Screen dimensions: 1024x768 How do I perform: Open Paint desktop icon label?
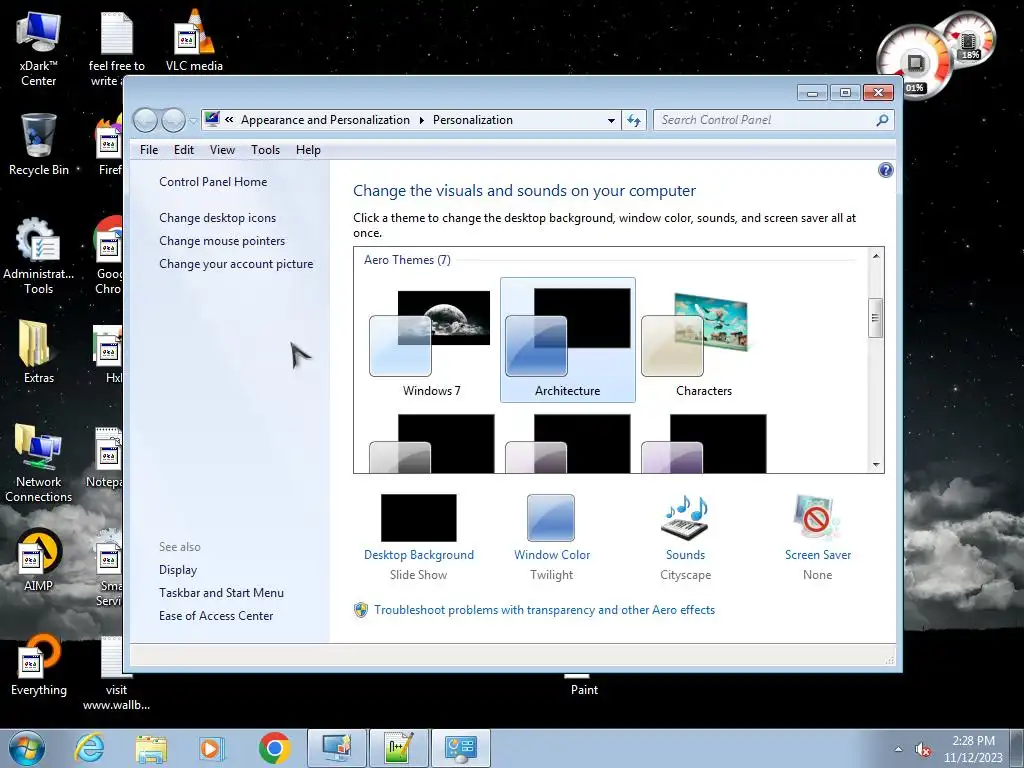tap(584, 690)
